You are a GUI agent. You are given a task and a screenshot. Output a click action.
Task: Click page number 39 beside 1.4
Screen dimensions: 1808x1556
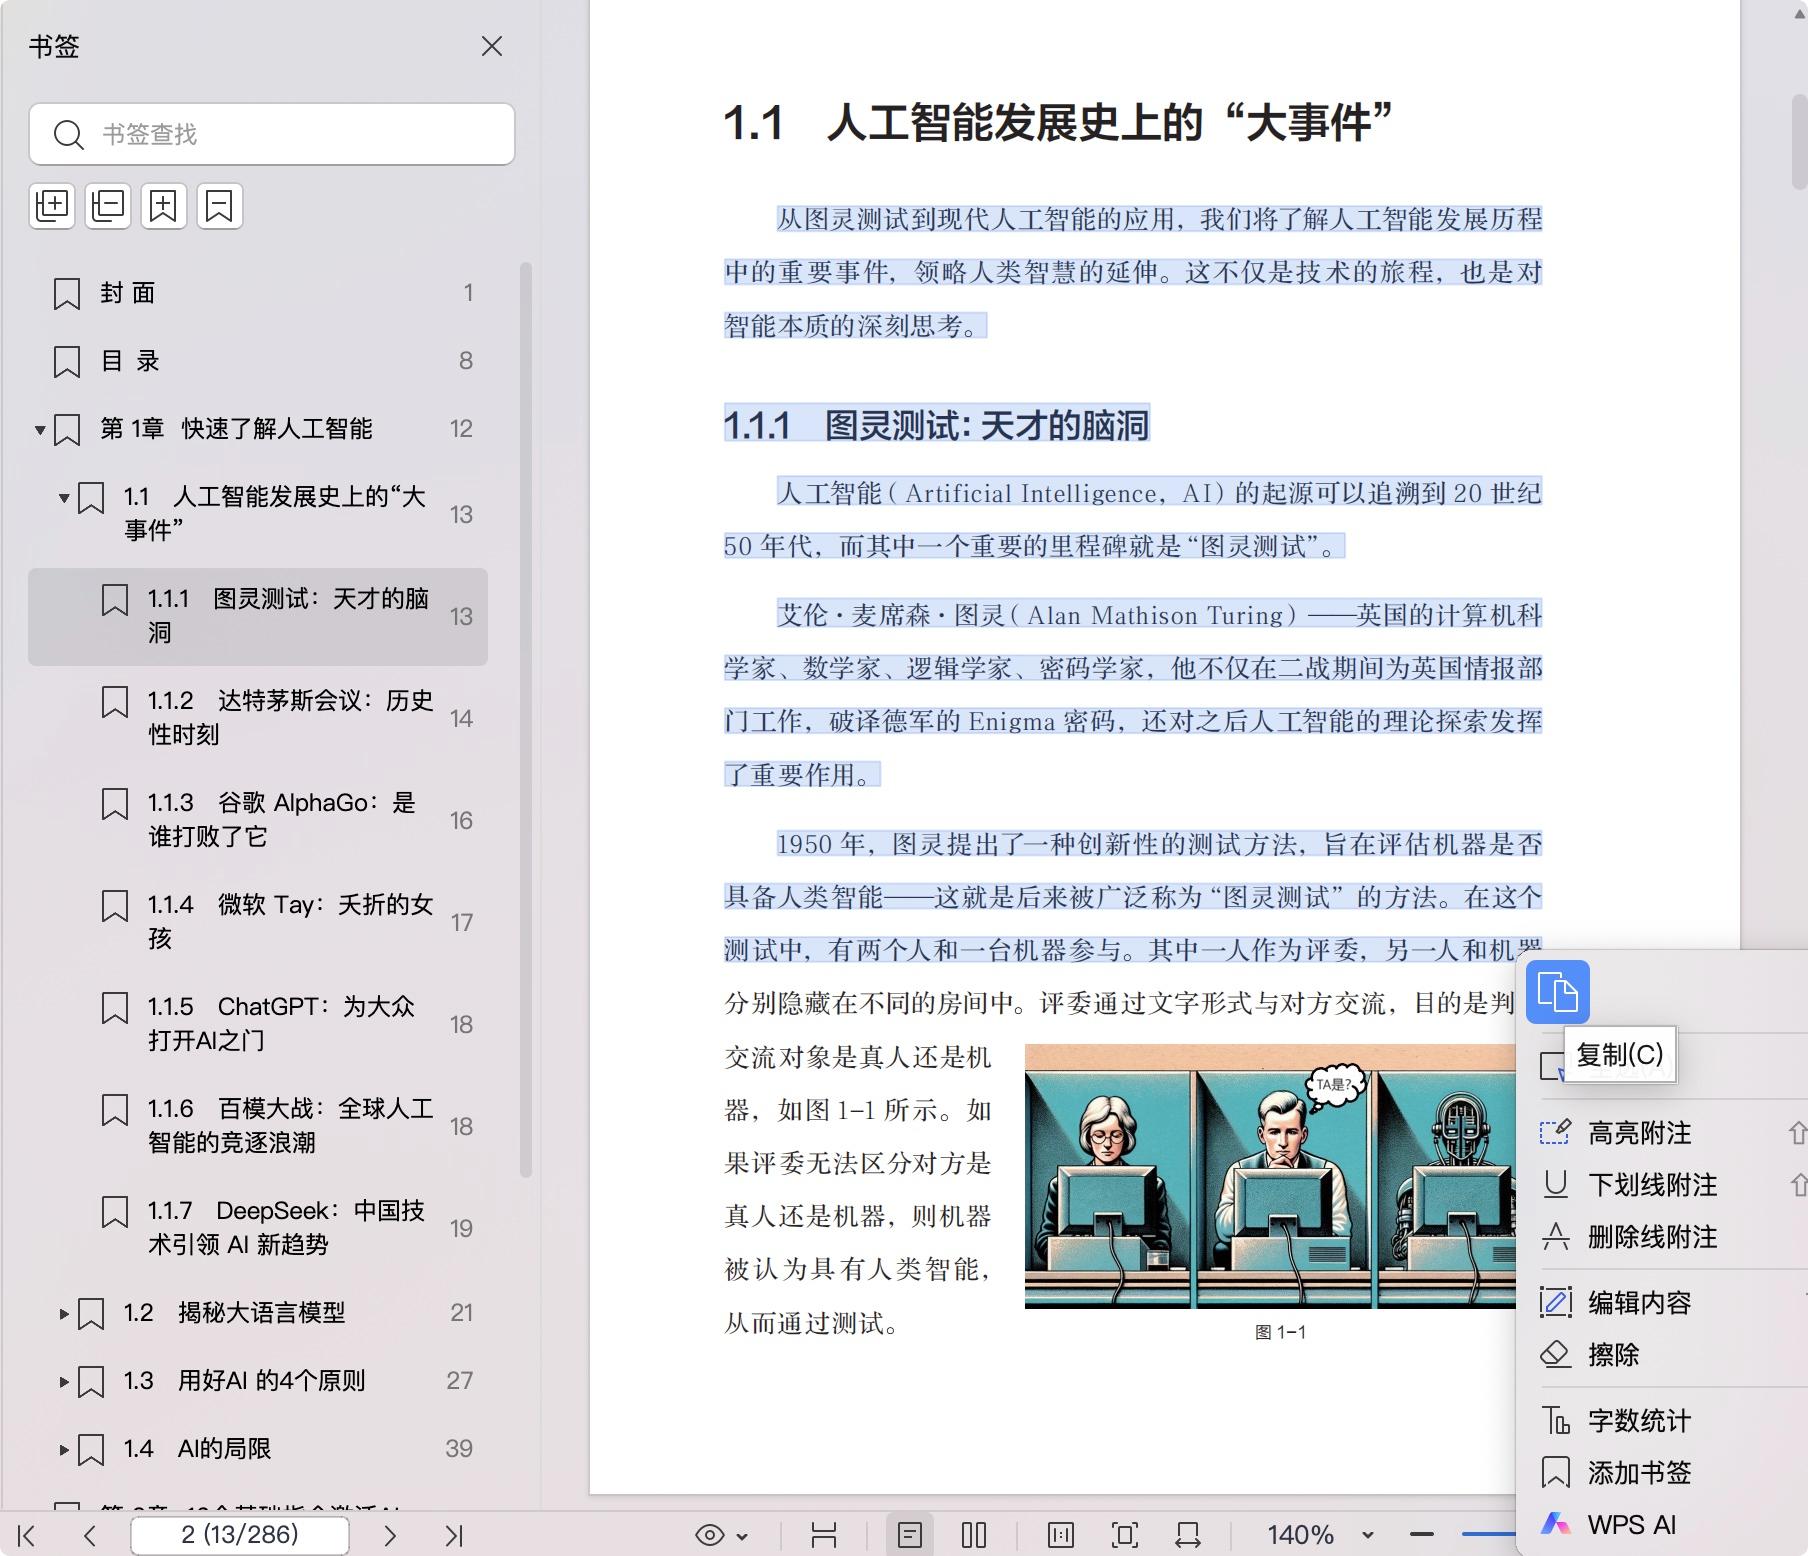coord(459,1449)
